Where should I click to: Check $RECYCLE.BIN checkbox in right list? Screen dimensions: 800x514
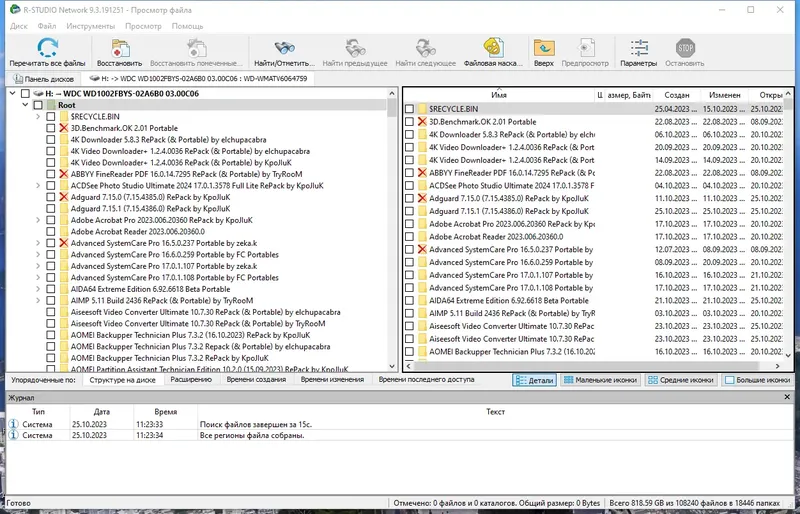[x=409, y=109]
